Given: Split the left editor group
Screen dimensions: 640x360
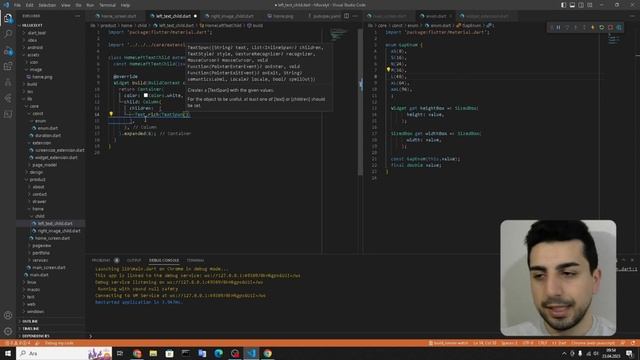Looking at the screenshot, I should (x=346, y=16).
